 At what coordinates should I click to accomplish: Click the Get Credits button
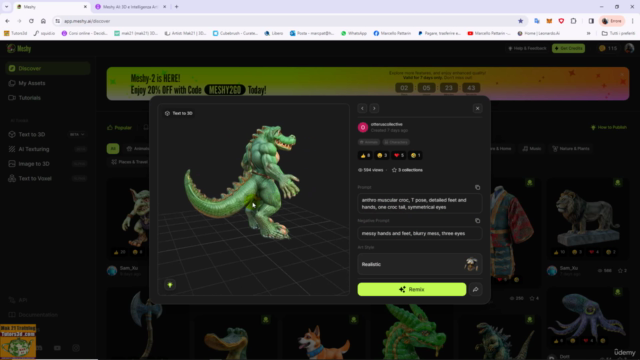pos(568,48)
